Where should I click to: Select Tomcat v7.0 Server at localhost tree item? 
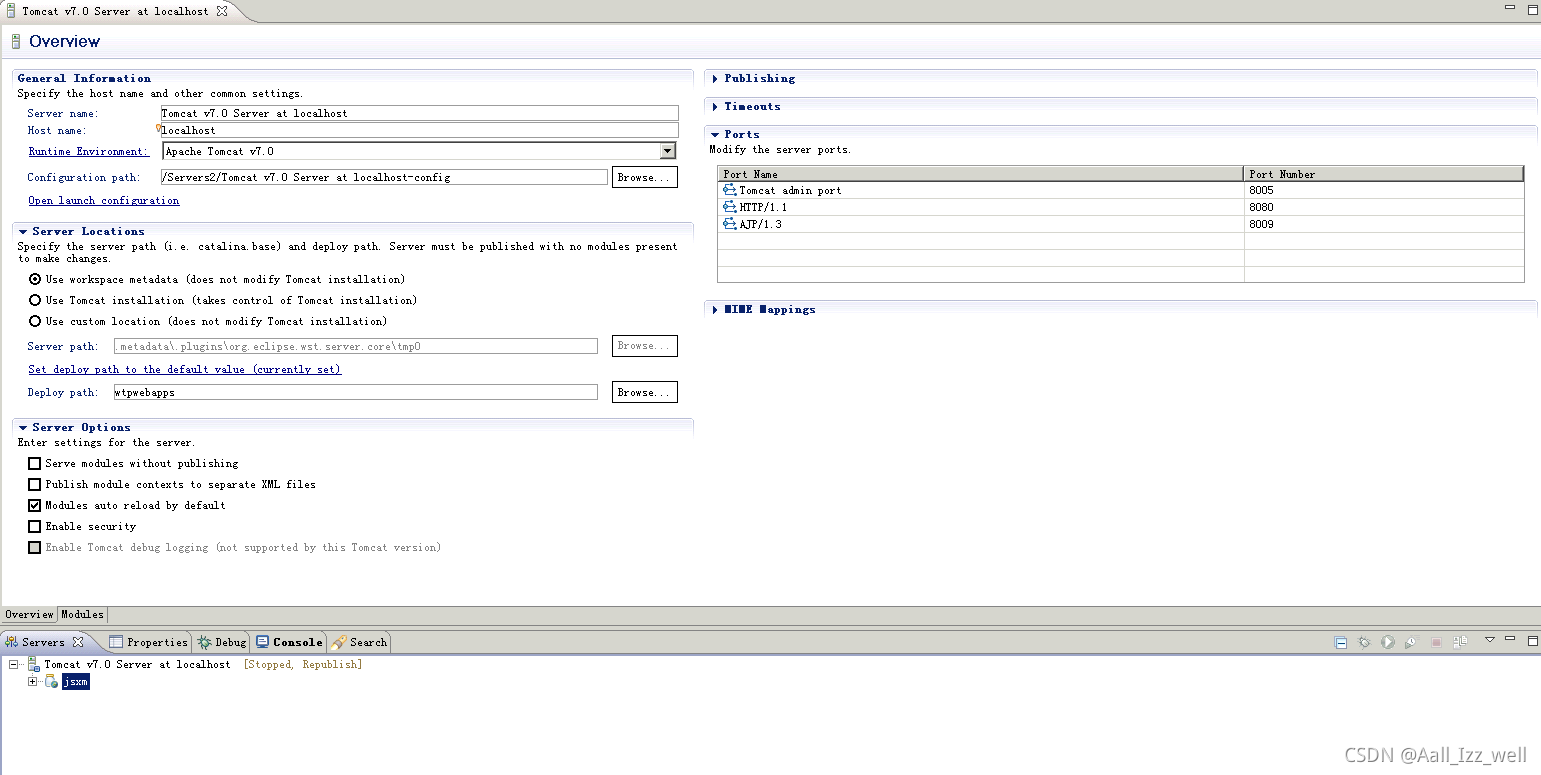tap(137, 664)
